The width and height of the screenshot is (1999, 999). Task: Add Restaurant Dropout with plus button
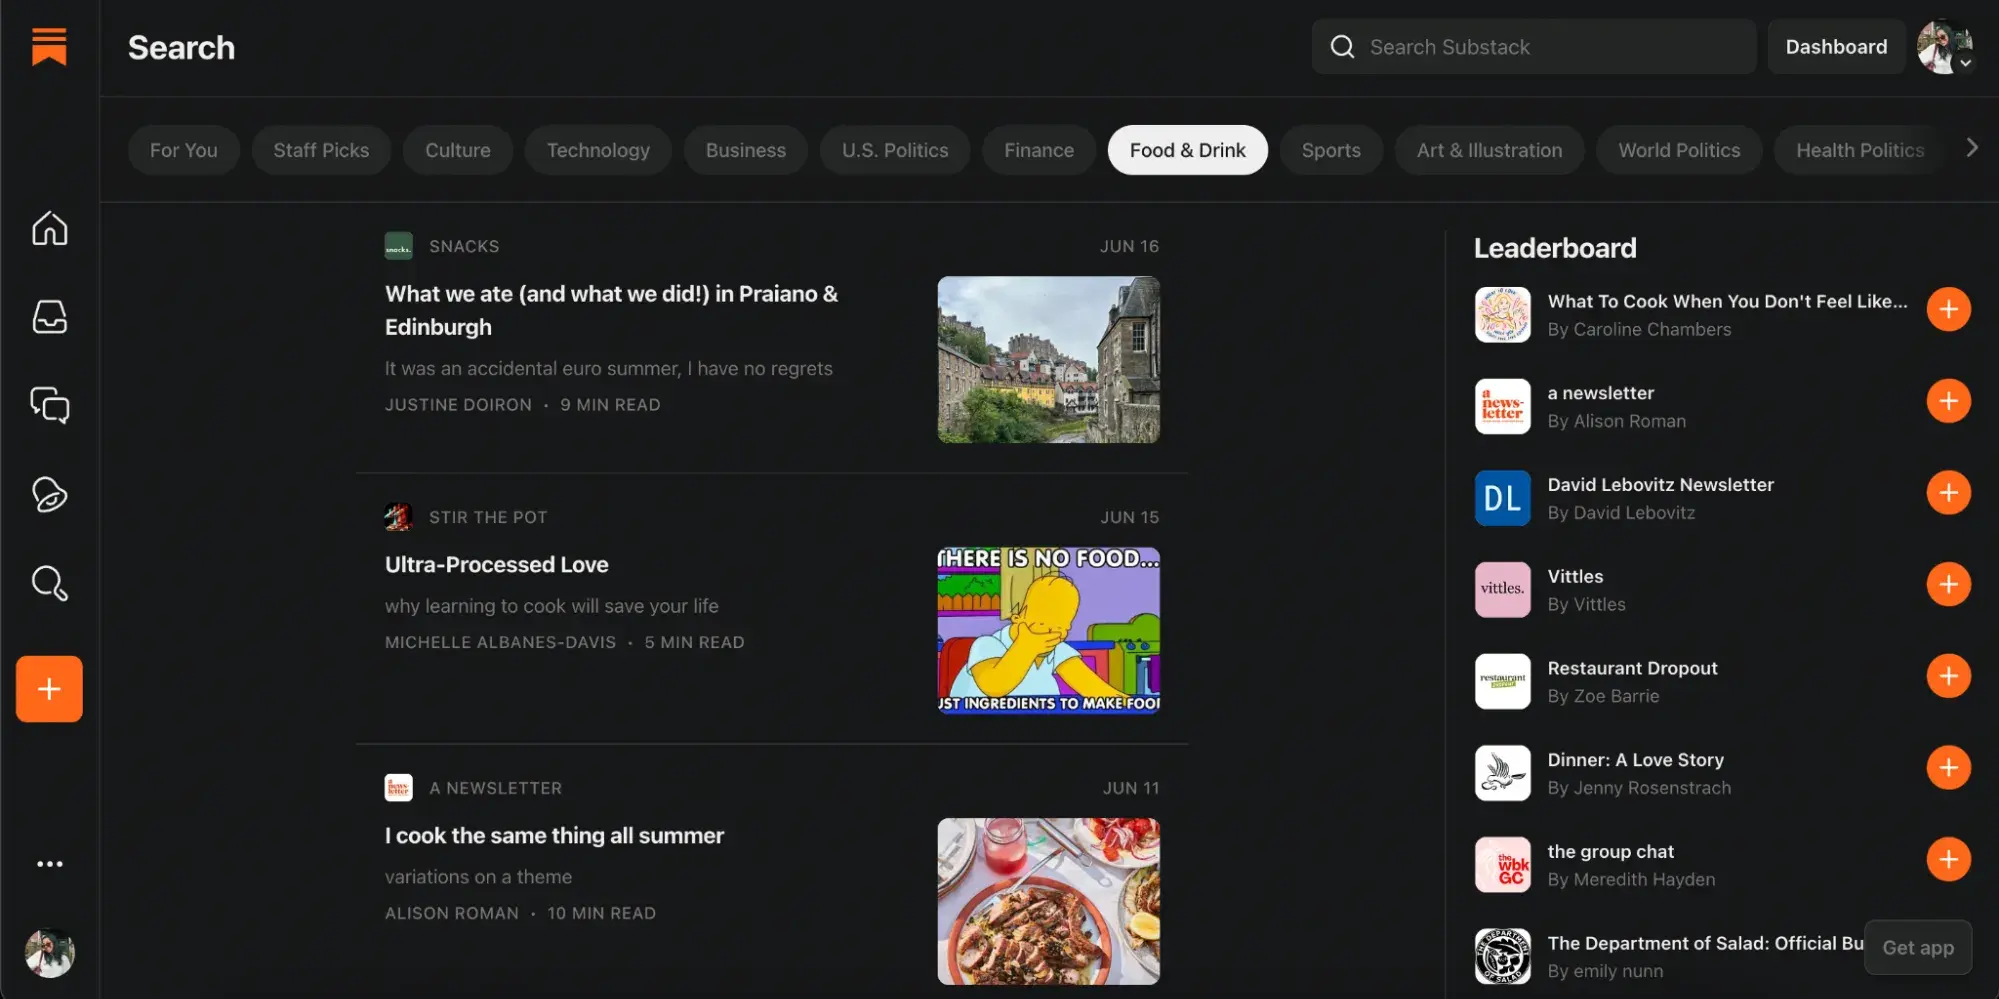click(1948, 676)
